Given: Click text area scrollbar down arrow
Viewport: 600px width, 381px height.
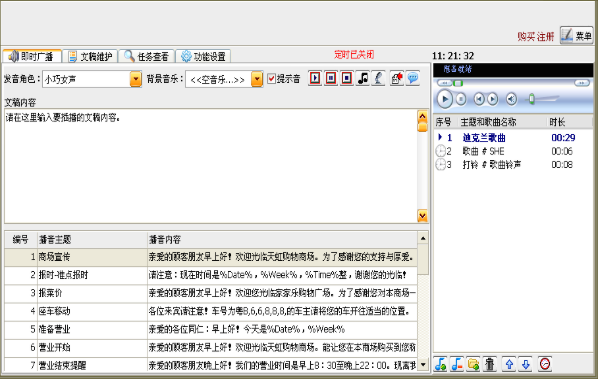Looking at the screenshot, I should pyautogui.click(x=422, y=216).
